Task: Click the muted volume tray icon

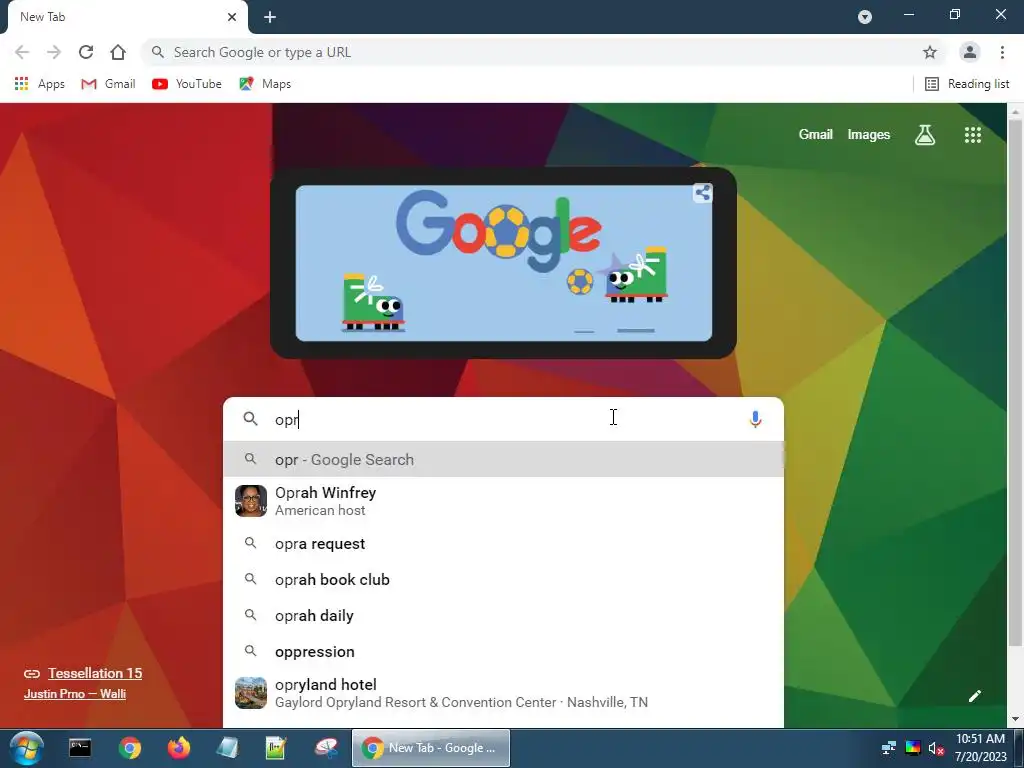Action: pyautogui.click(x=936, y=748)
